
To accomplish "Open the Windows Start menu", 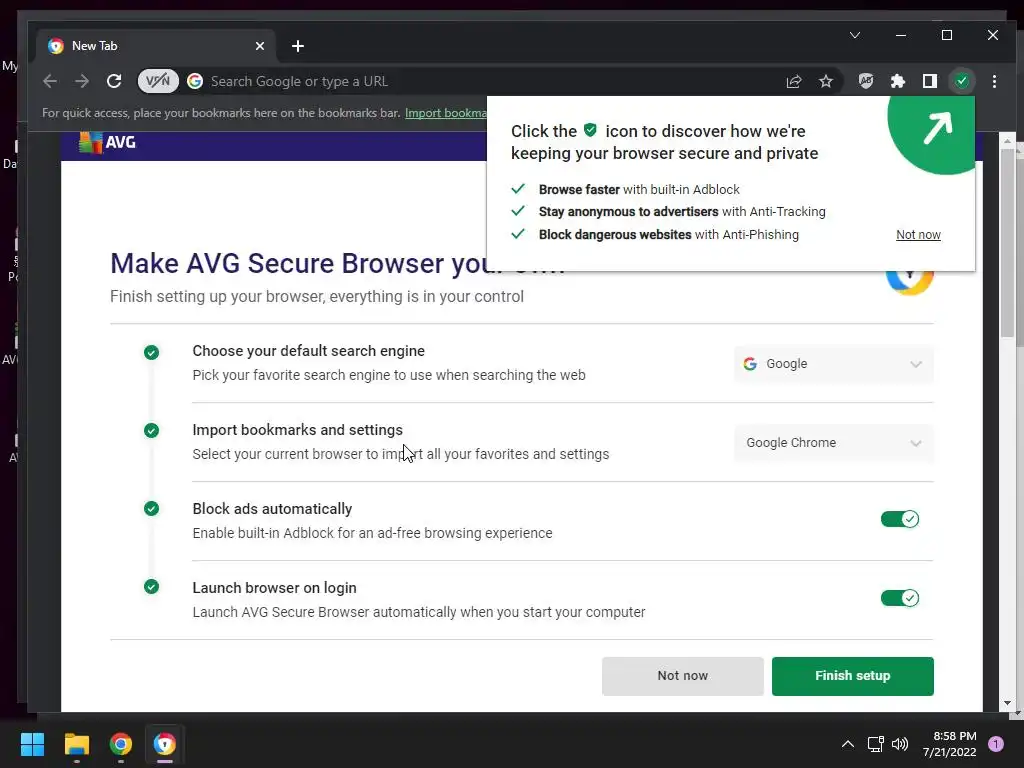I will click(x=32, y=744).
